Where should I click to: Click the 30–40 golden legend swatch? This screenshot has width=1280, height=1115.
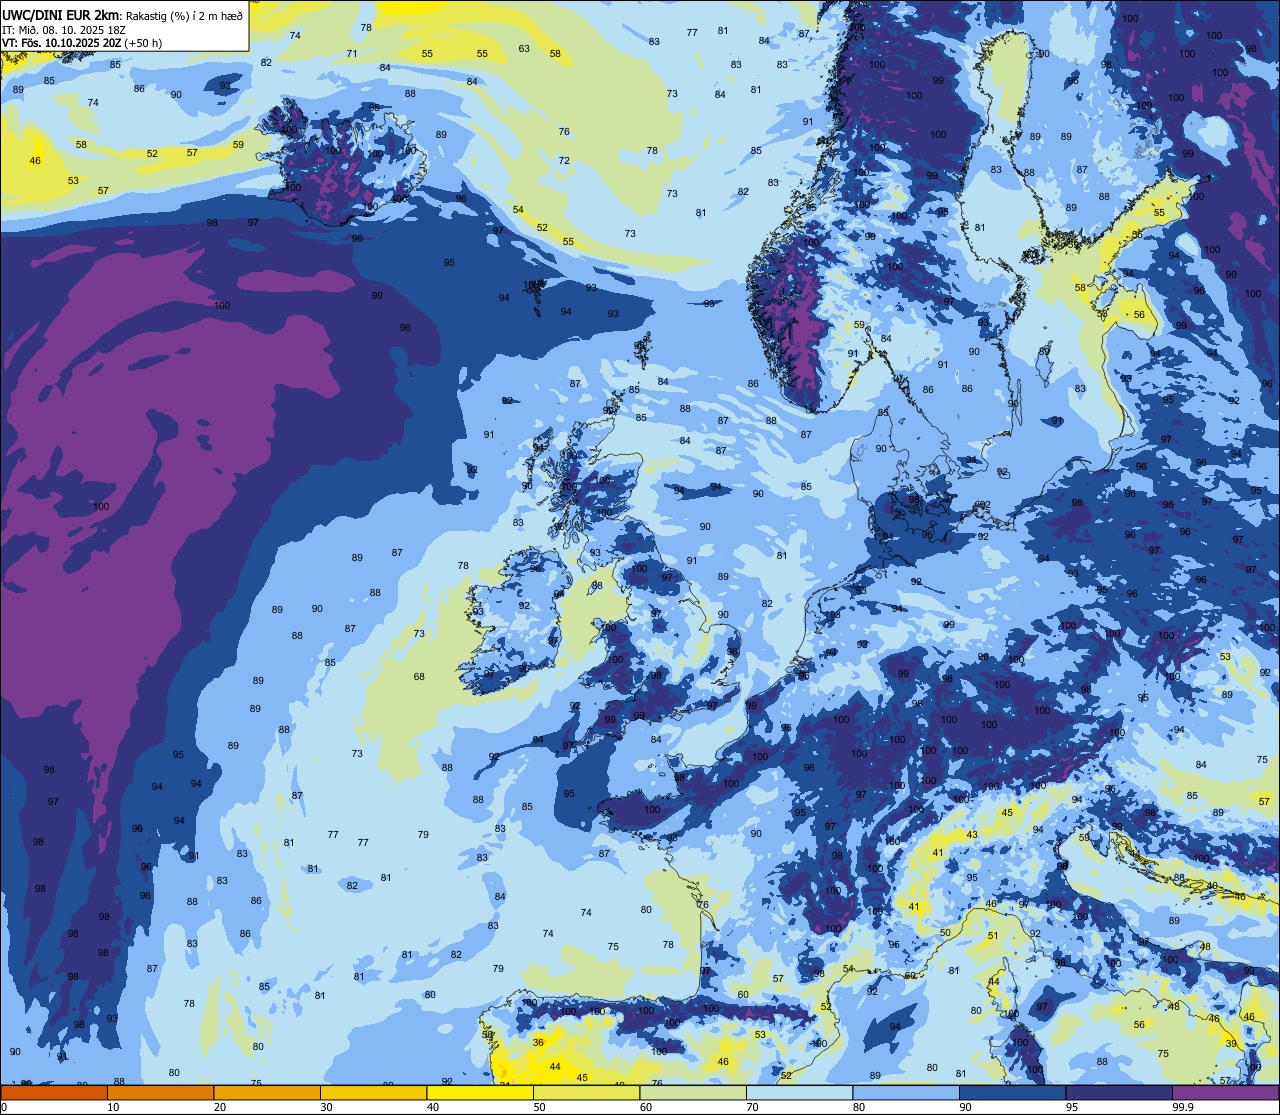373,1092
